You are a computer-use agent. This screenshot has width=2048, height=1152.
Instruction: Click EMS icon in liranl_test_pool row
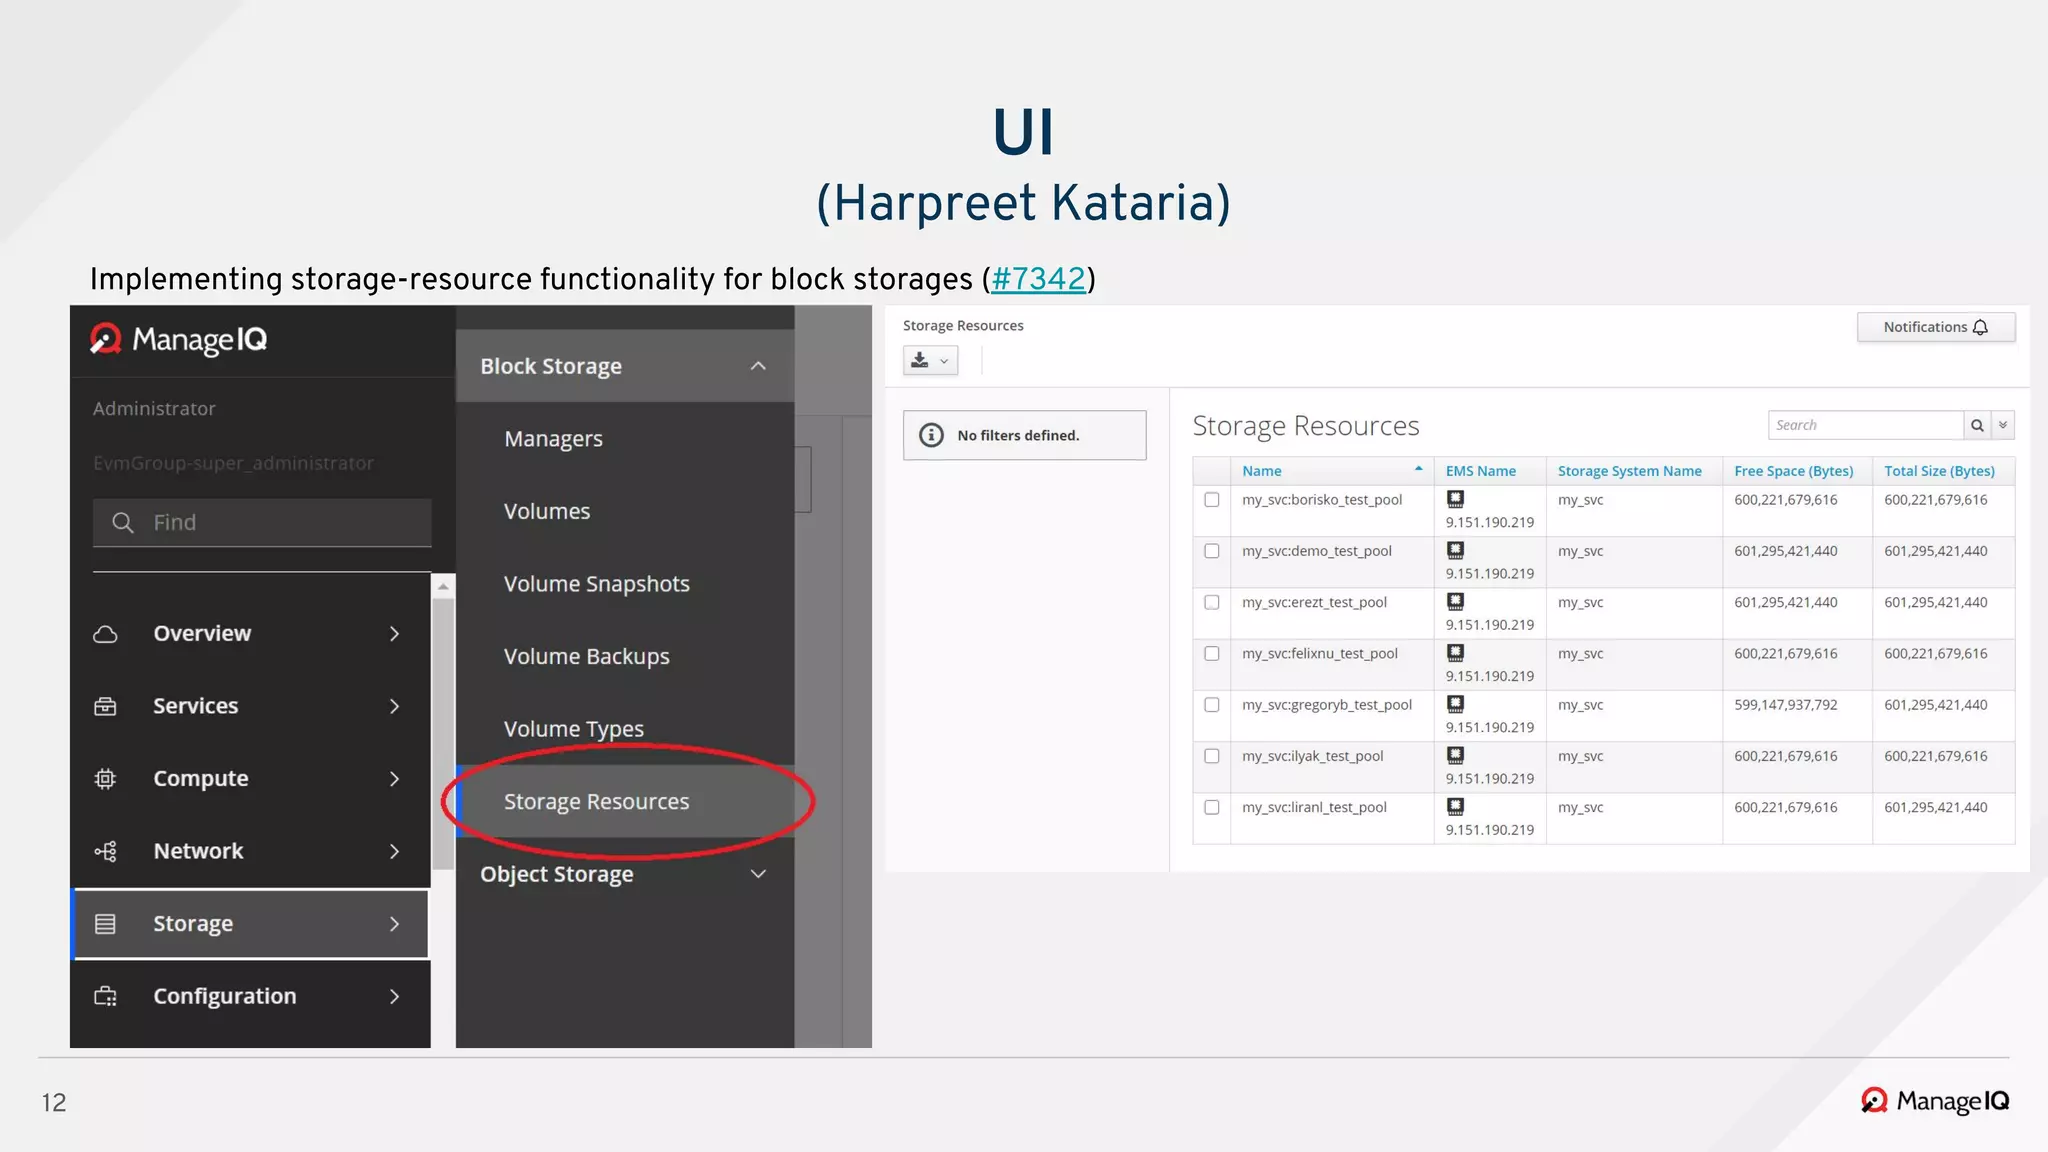tap(1456, 806)
